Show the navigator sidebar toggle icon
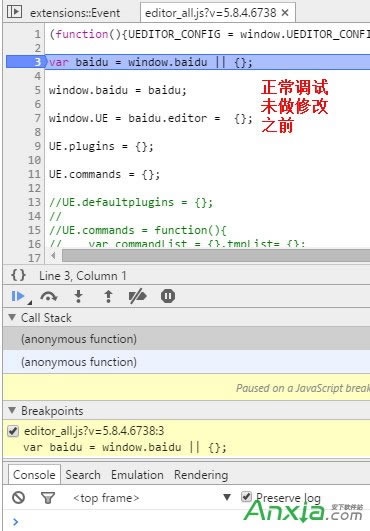This screenshot has height=531, width=370. [14, 12]
